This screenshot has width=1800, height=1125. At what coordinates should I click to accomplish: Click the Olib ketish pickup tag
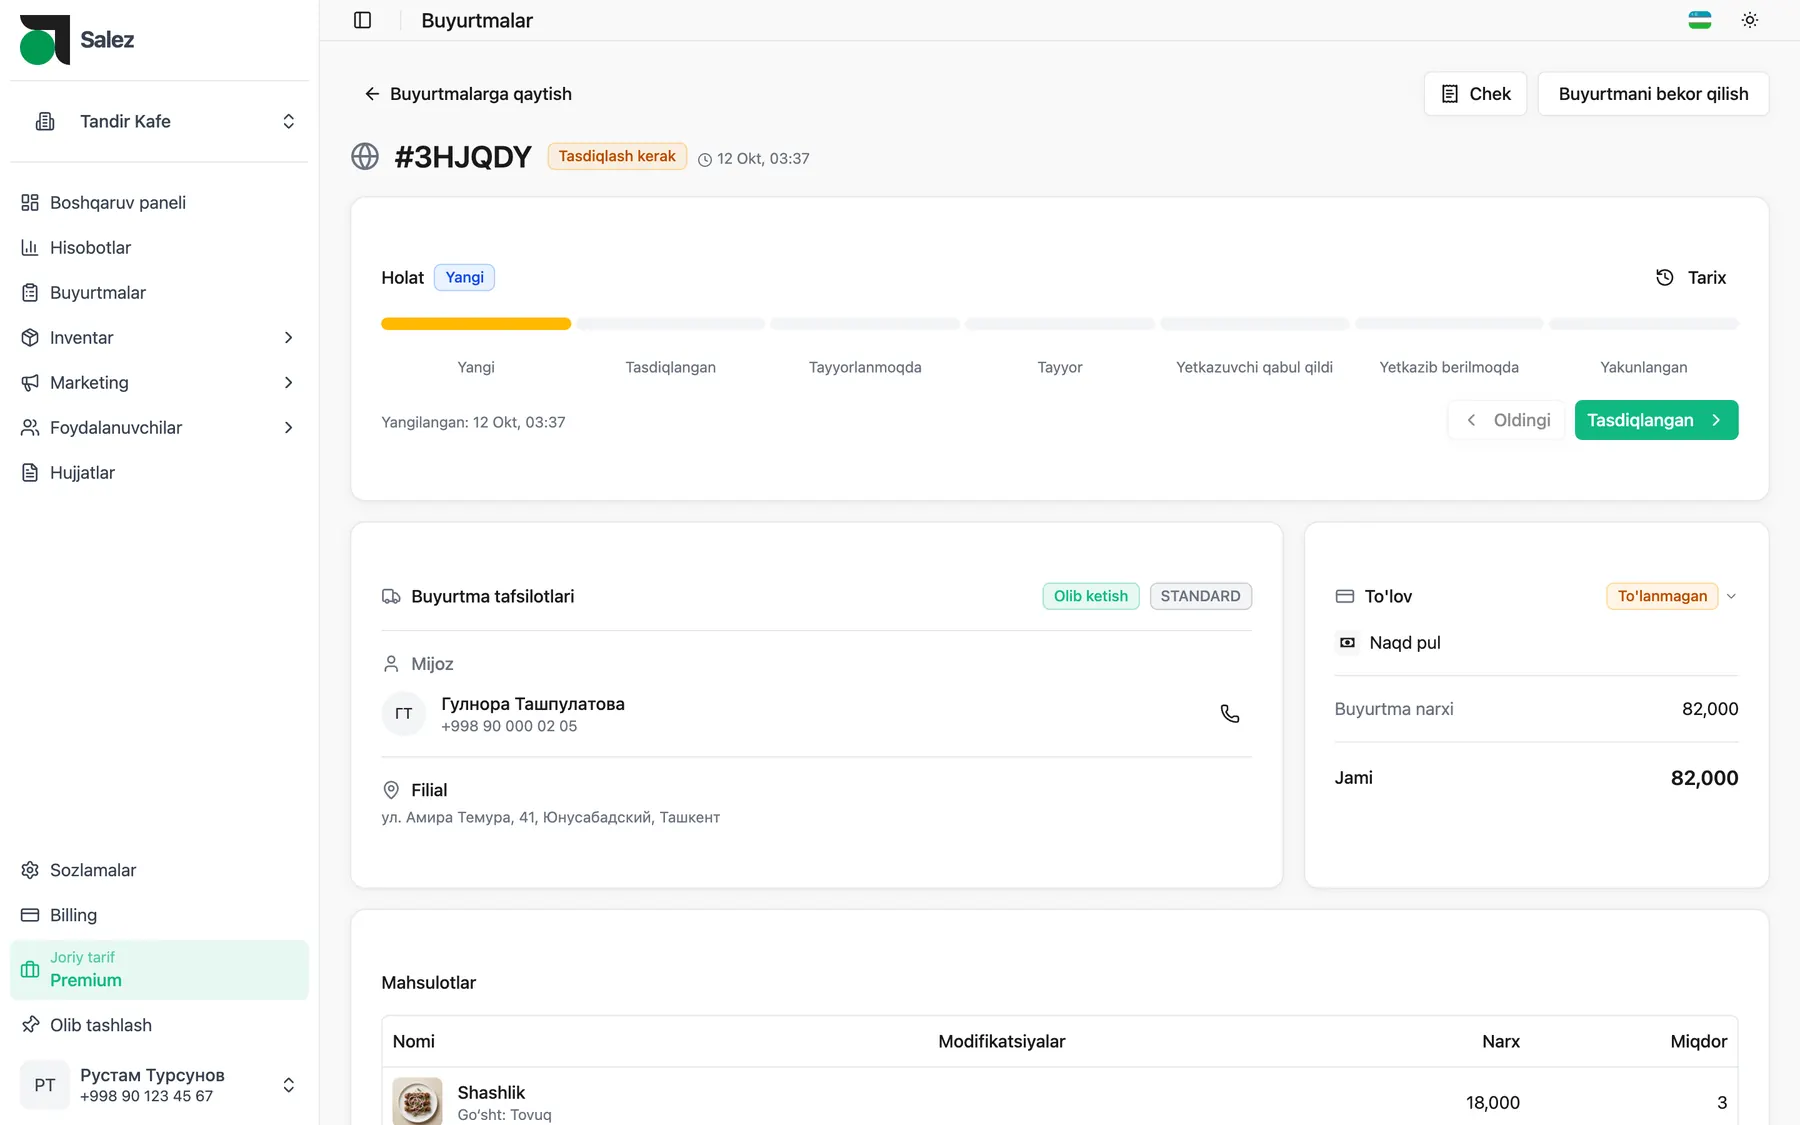point(1091,596)
